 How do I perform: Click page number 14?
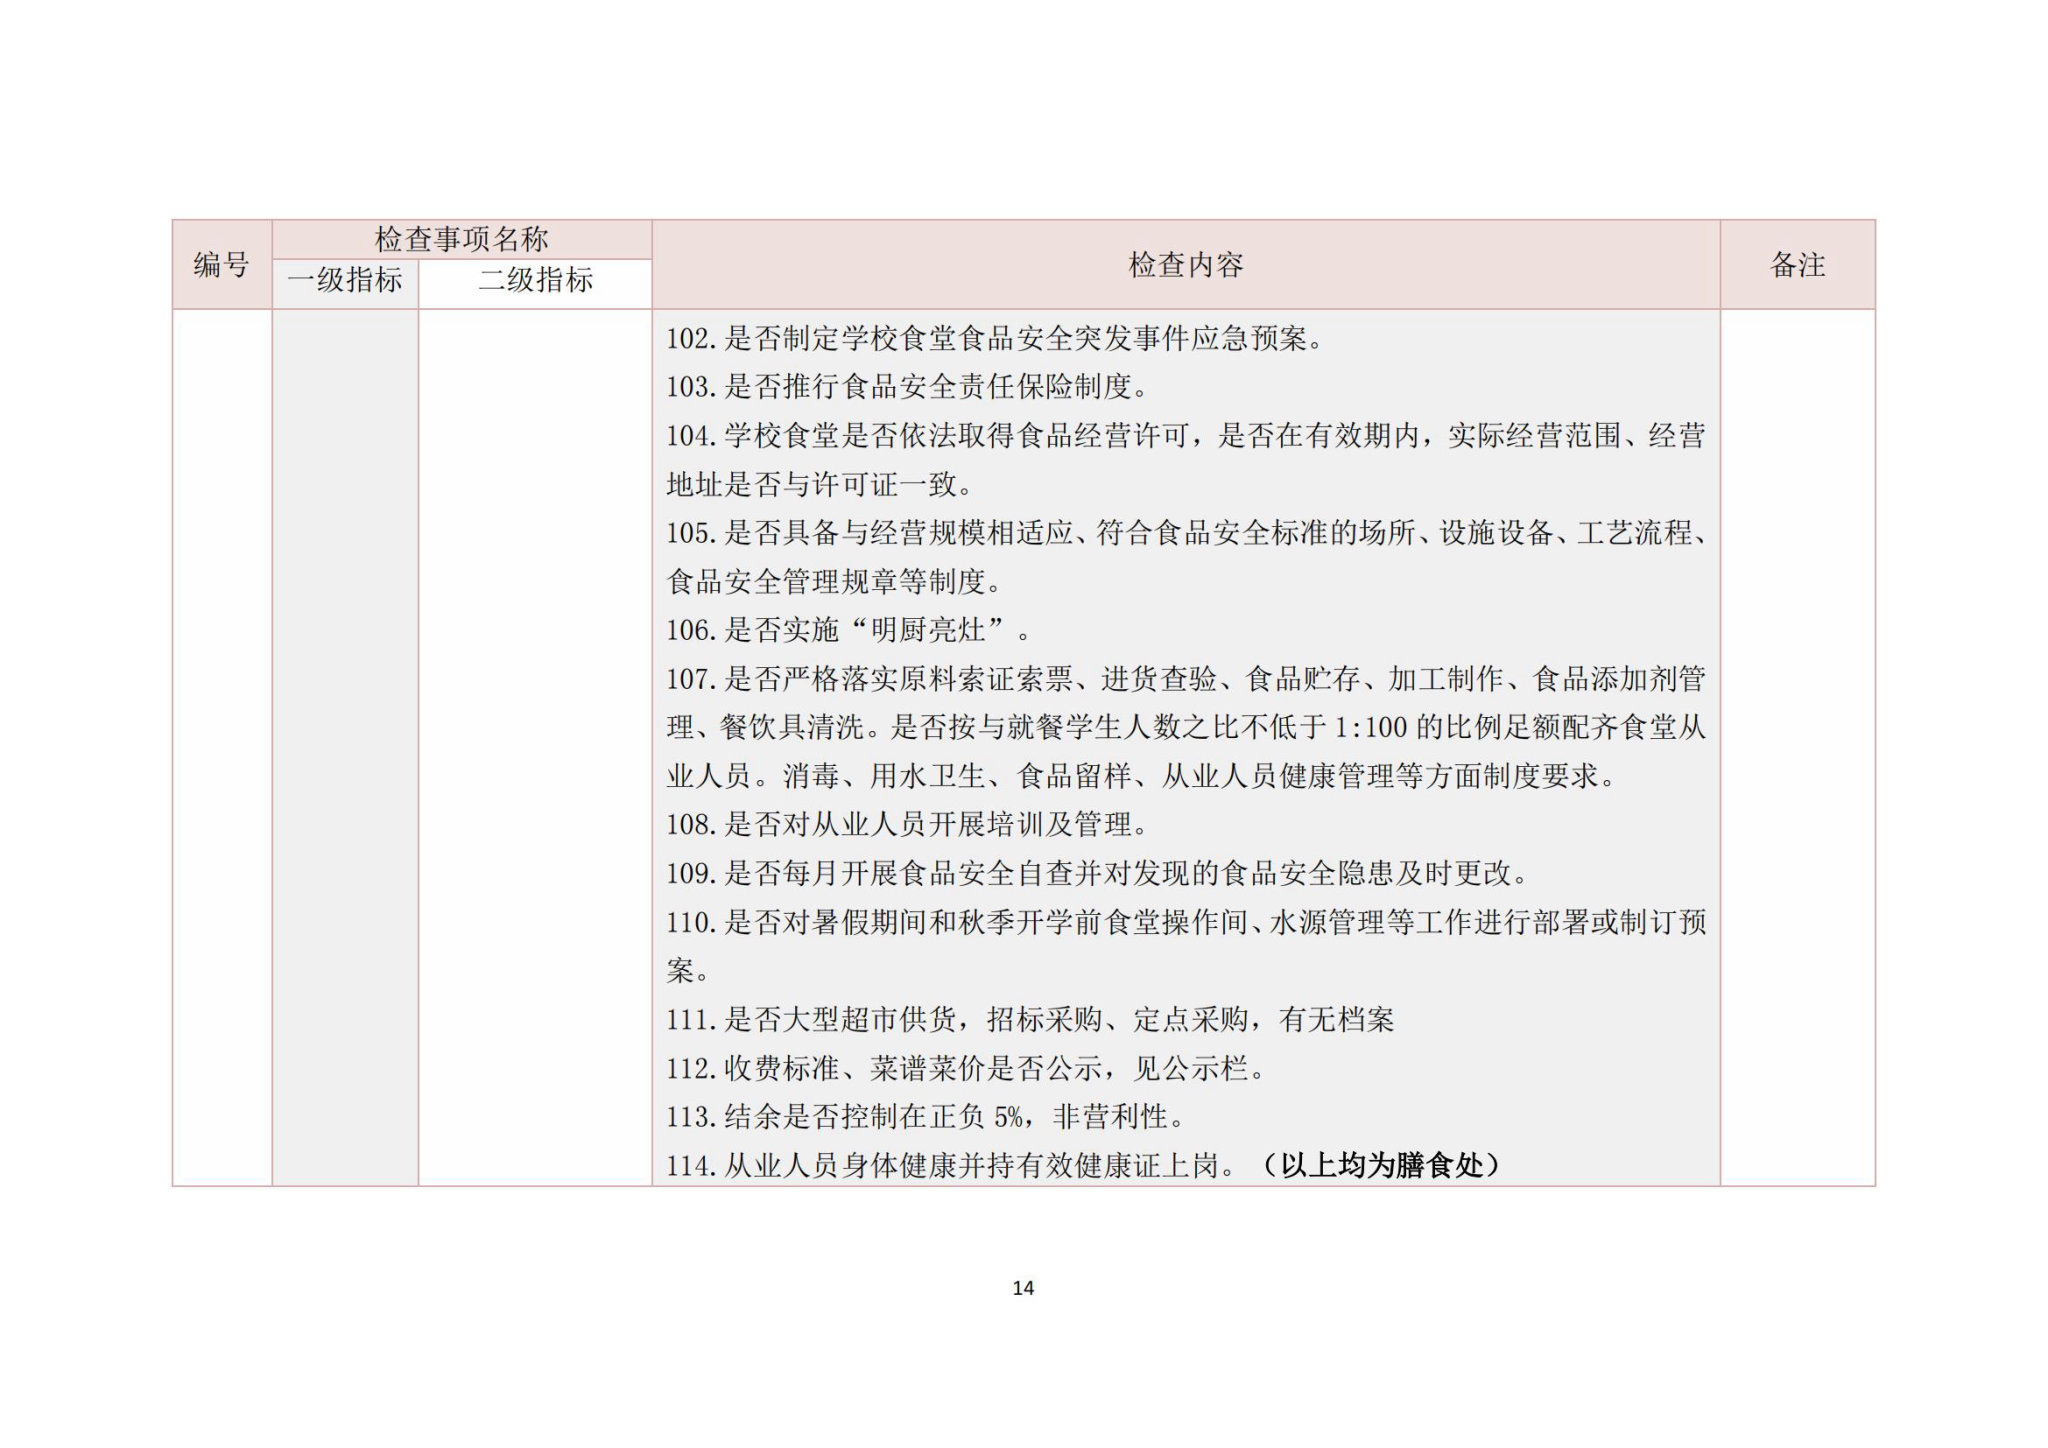[1023, 1288]
